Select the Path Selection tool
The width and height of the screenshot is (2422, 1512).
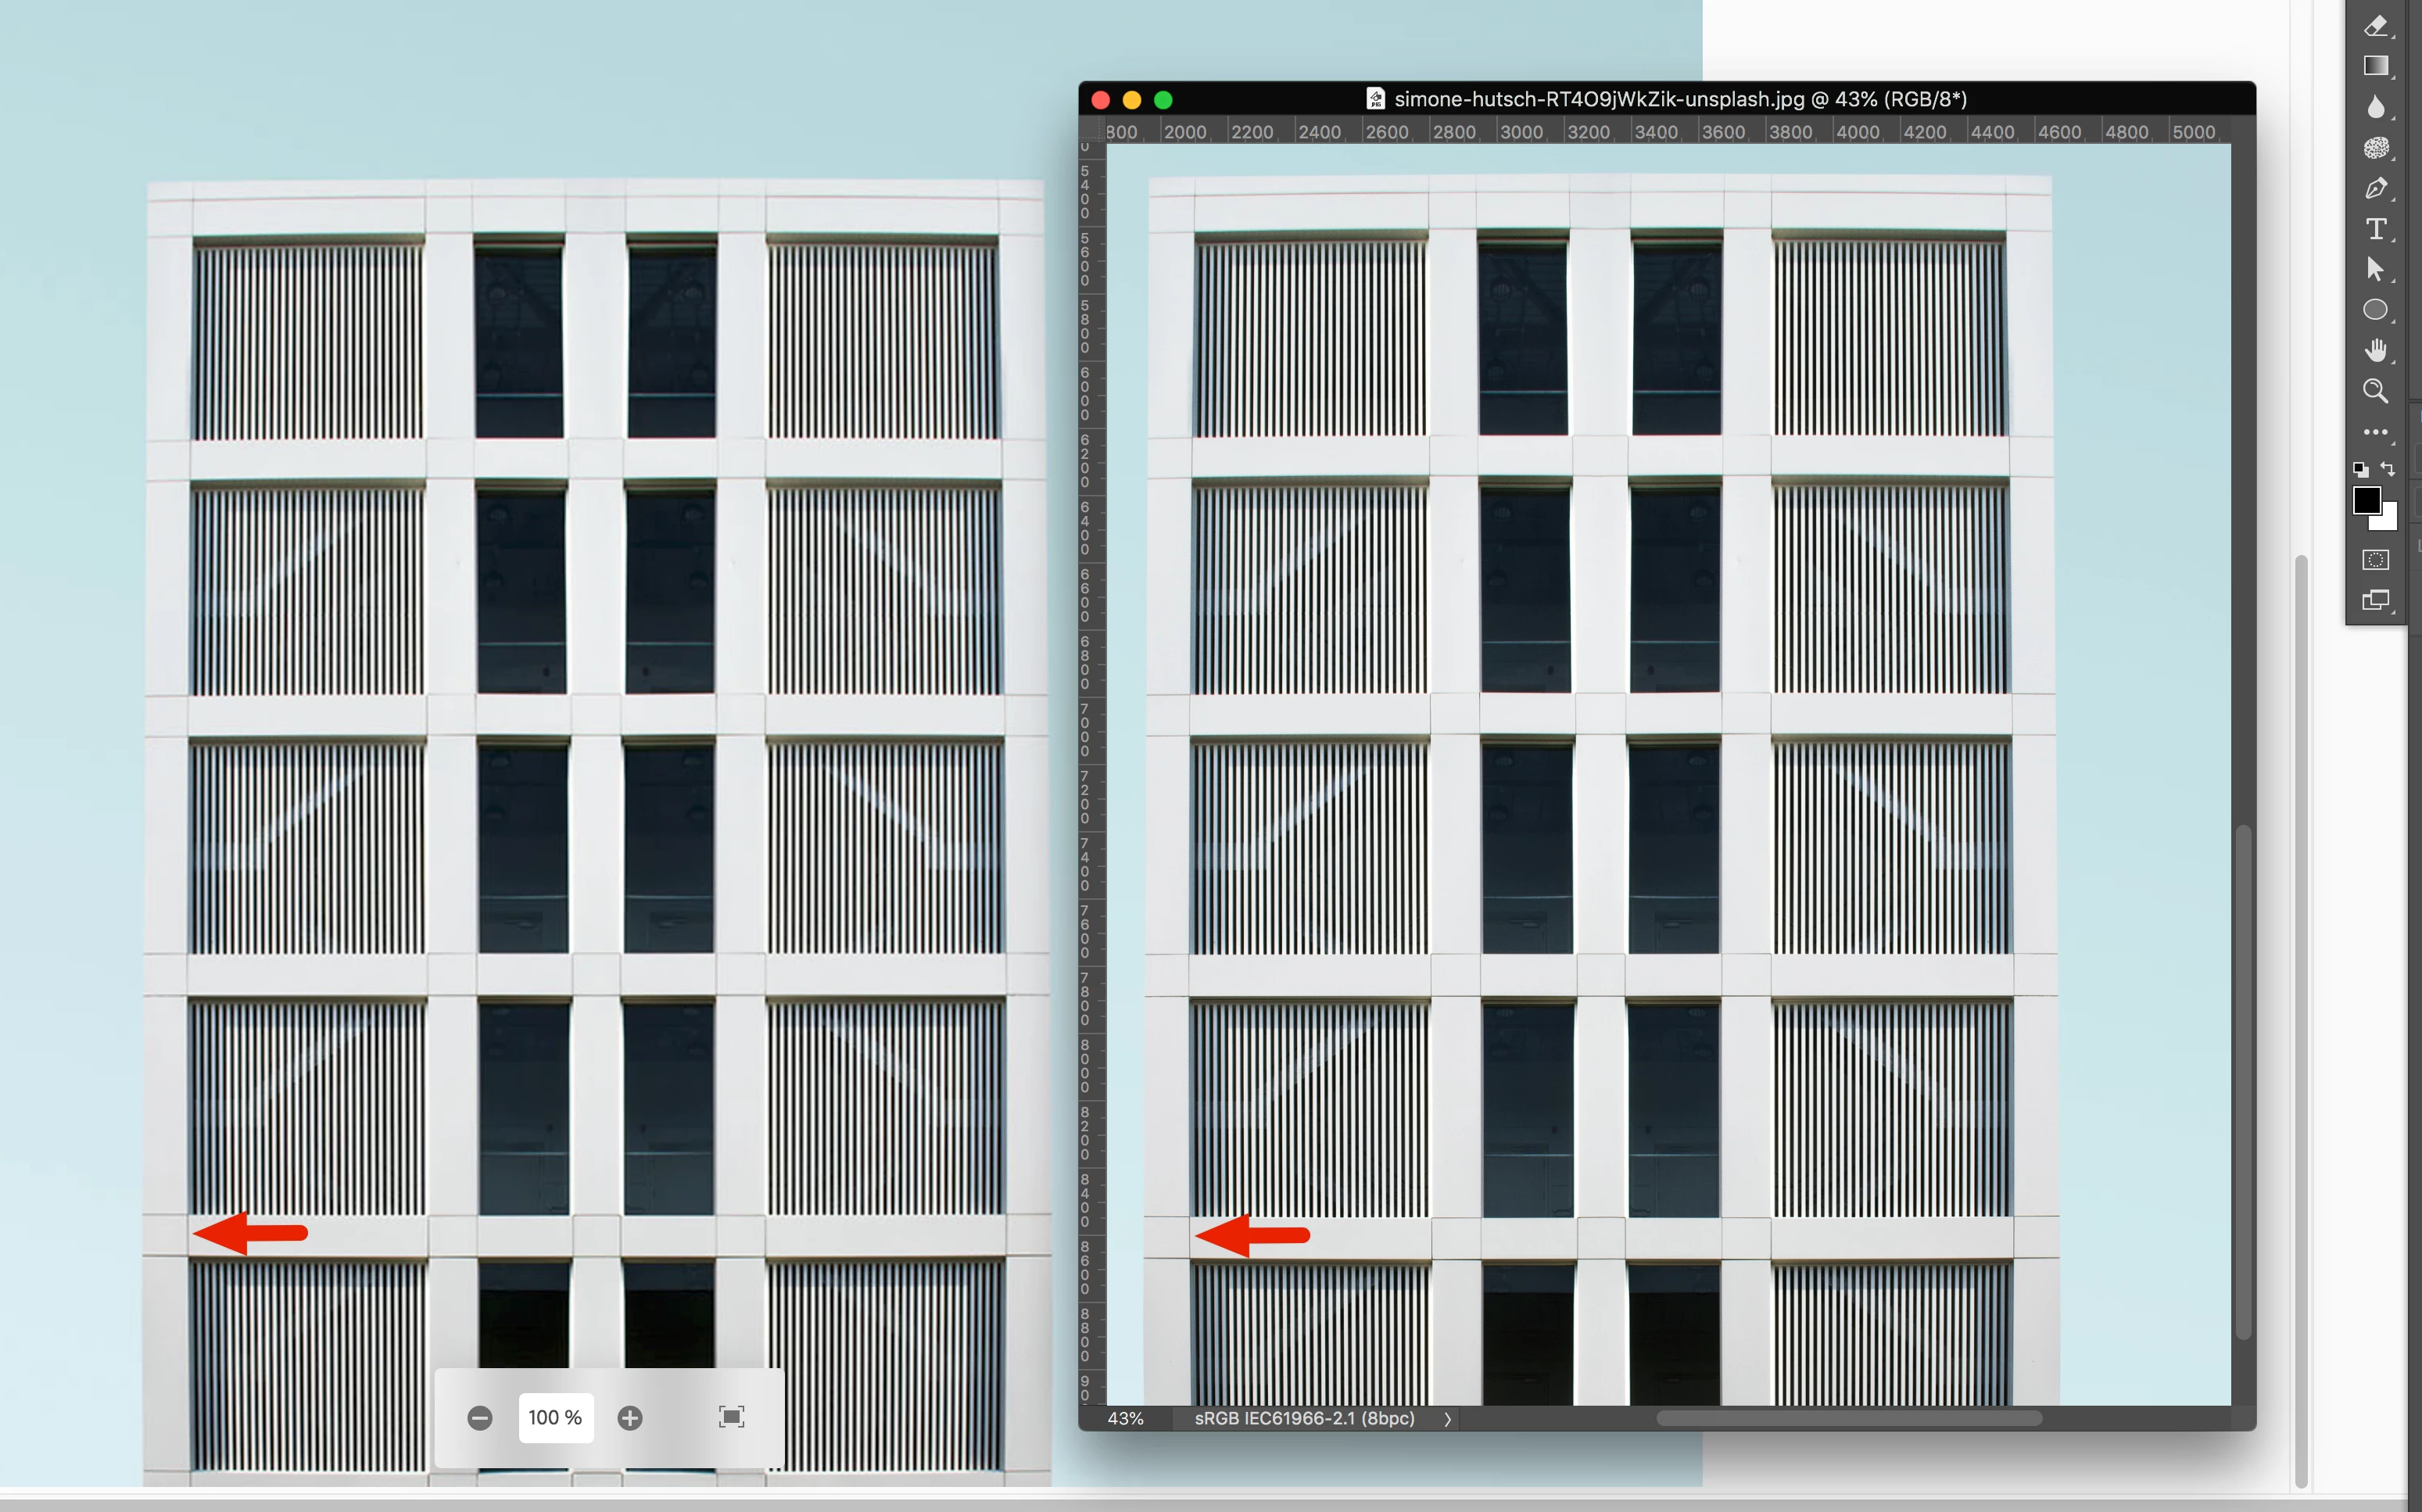(2376, 269)
